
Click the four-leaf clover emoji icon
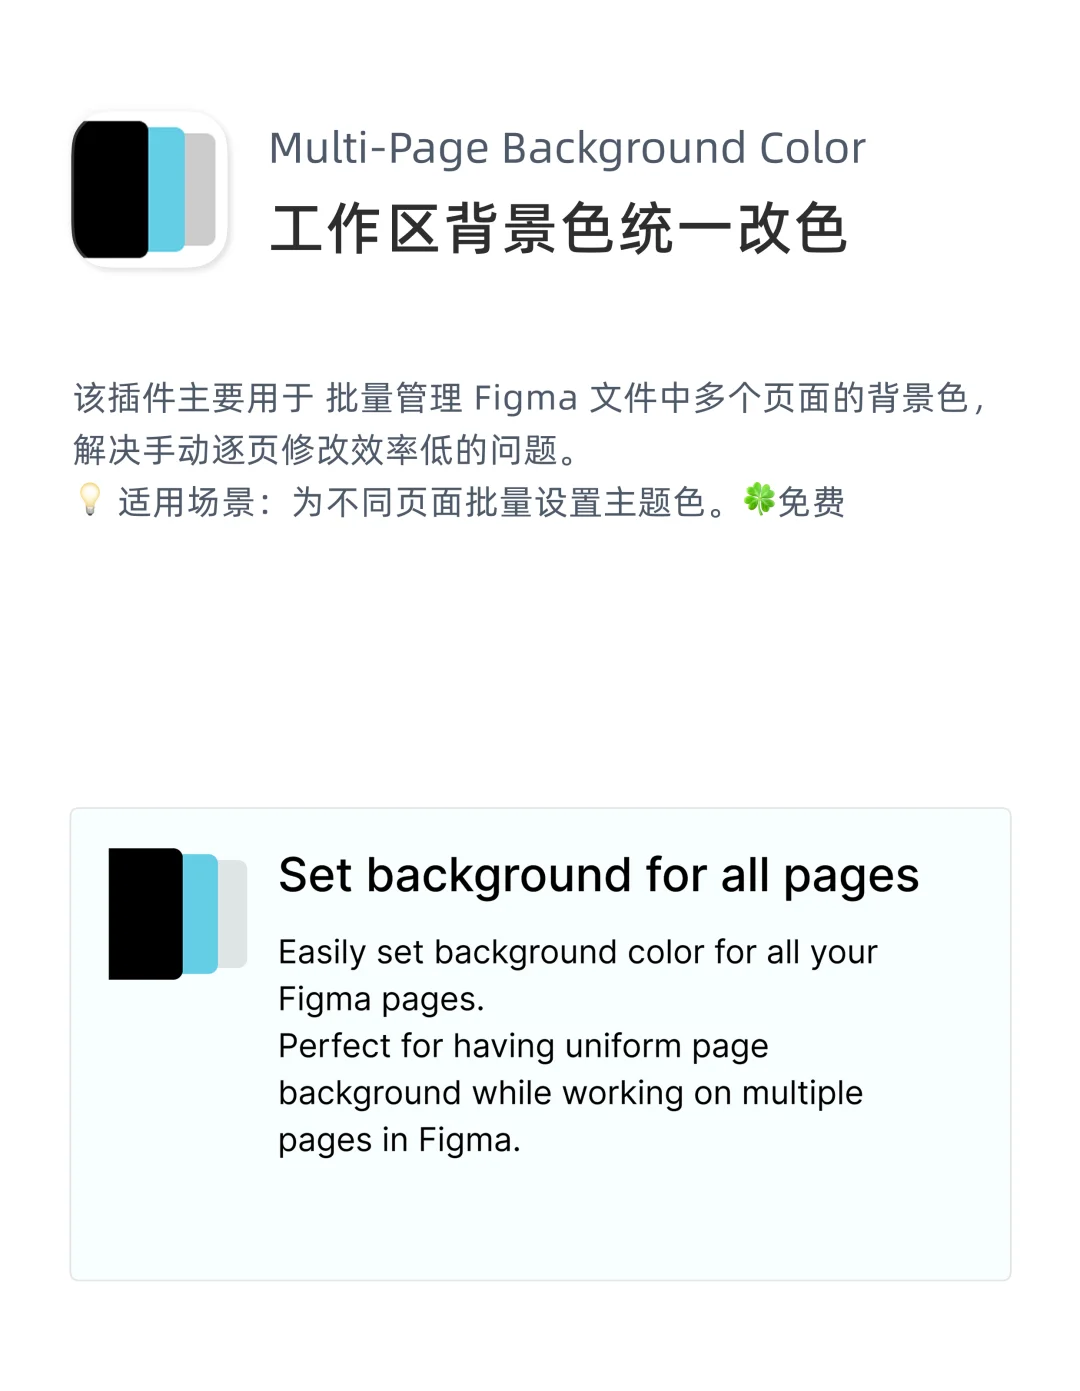759,499
